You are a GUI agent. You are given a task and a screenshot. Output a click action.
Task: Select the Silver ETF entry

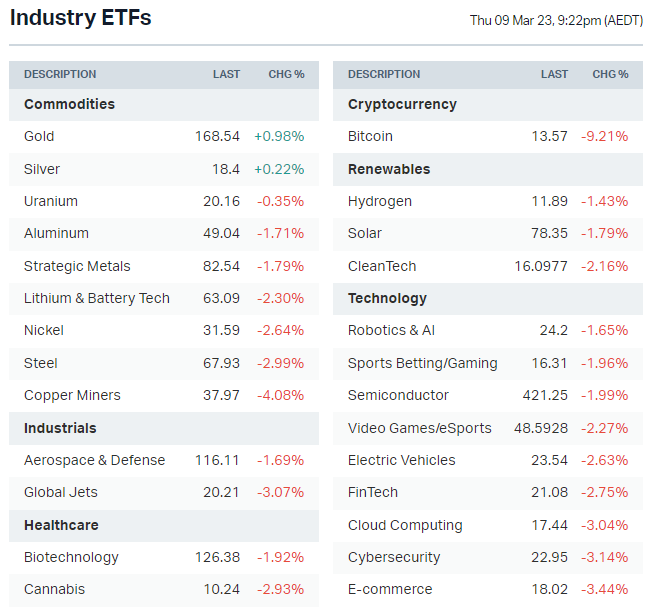(x=42, y=169)
